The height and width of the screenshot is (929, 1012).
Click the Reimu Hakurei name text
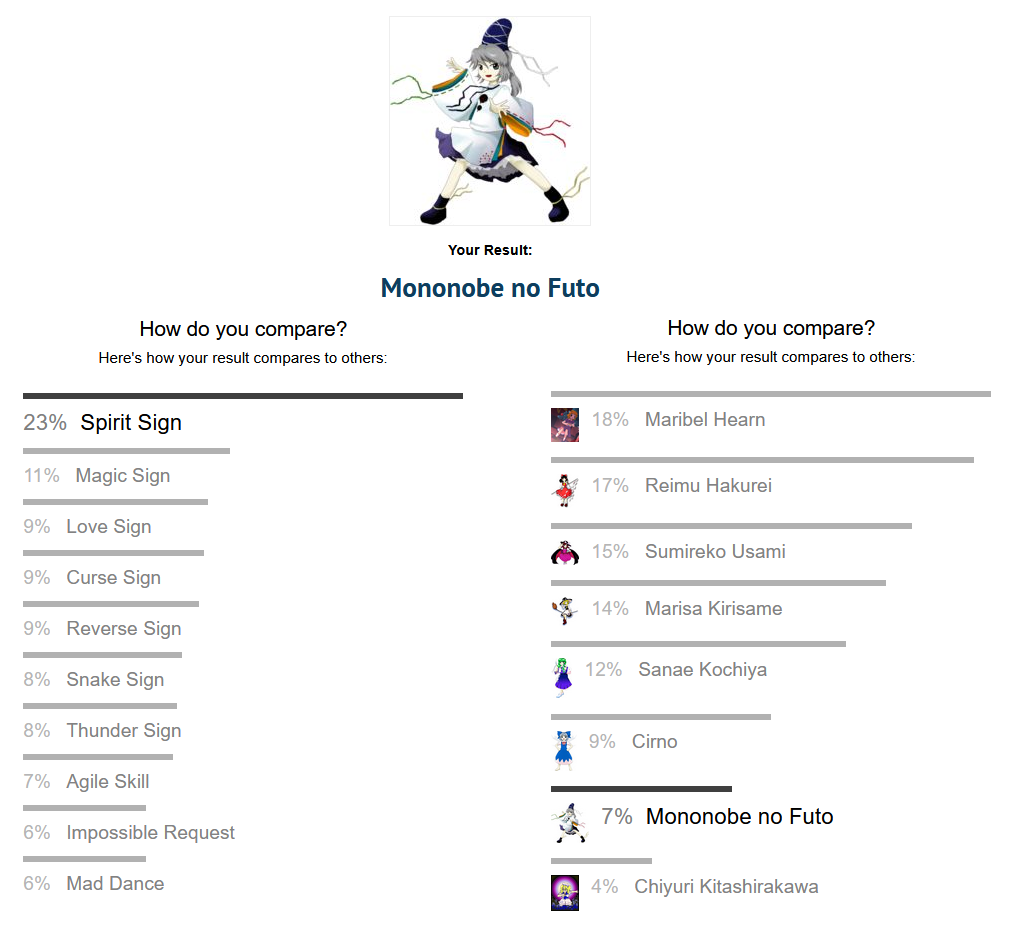pos(708,486)
